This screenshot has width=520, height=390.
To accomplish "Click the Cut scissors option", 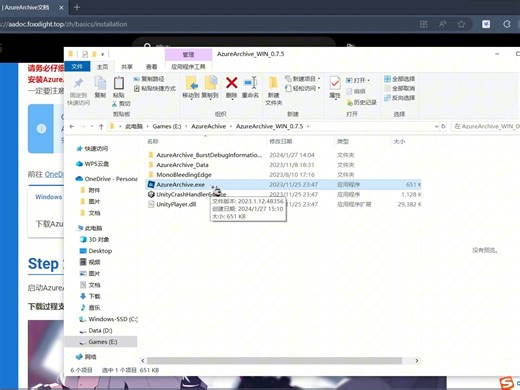I will tap(121, 104).
